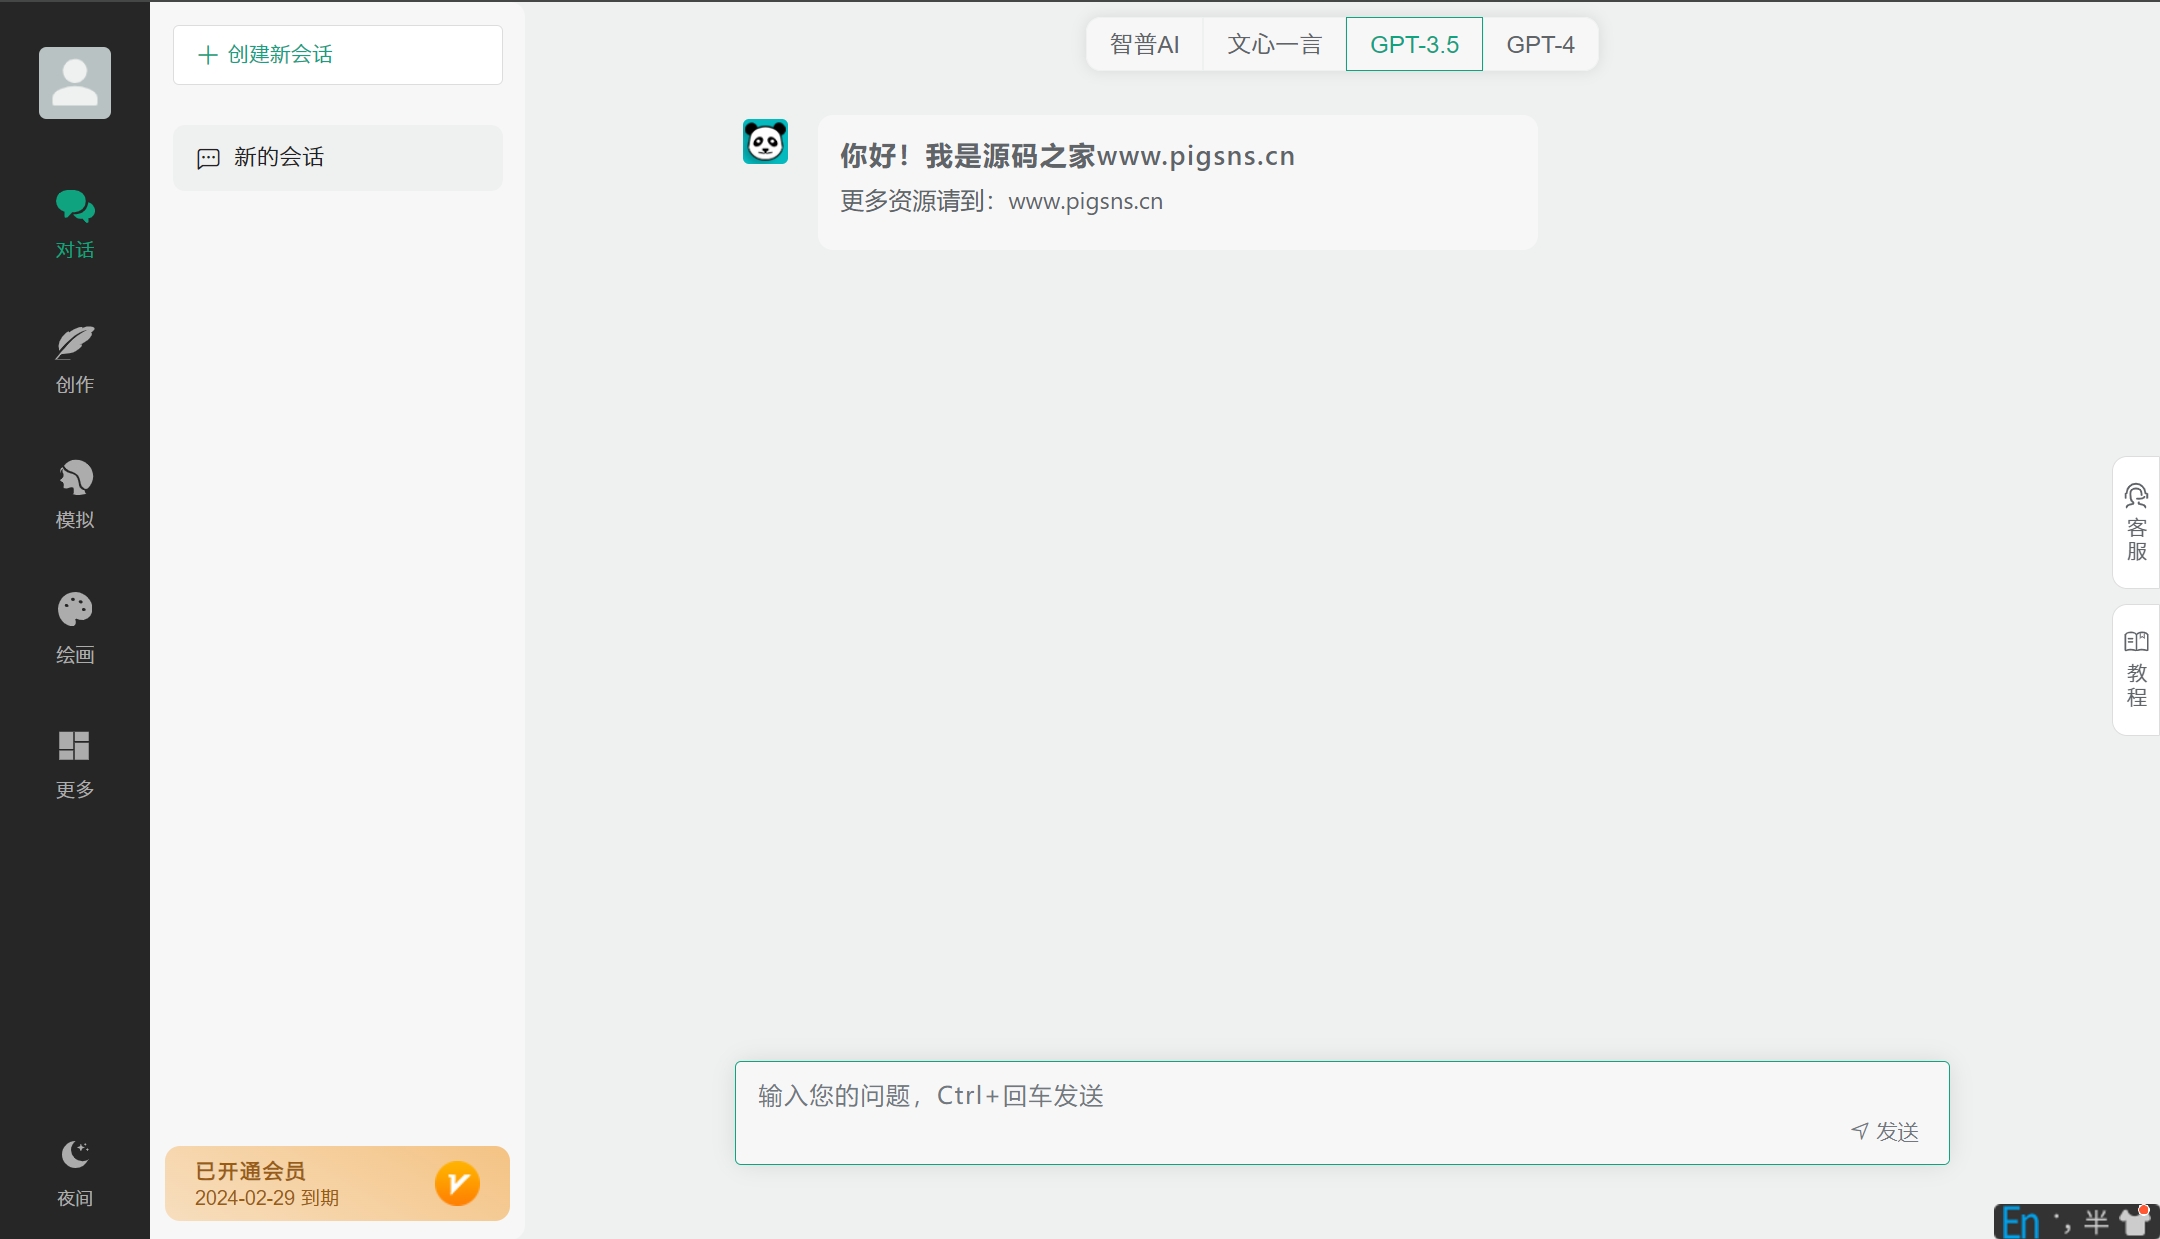Click www.pigsns.cn link after 更多资源请到

pos(1085,201)
